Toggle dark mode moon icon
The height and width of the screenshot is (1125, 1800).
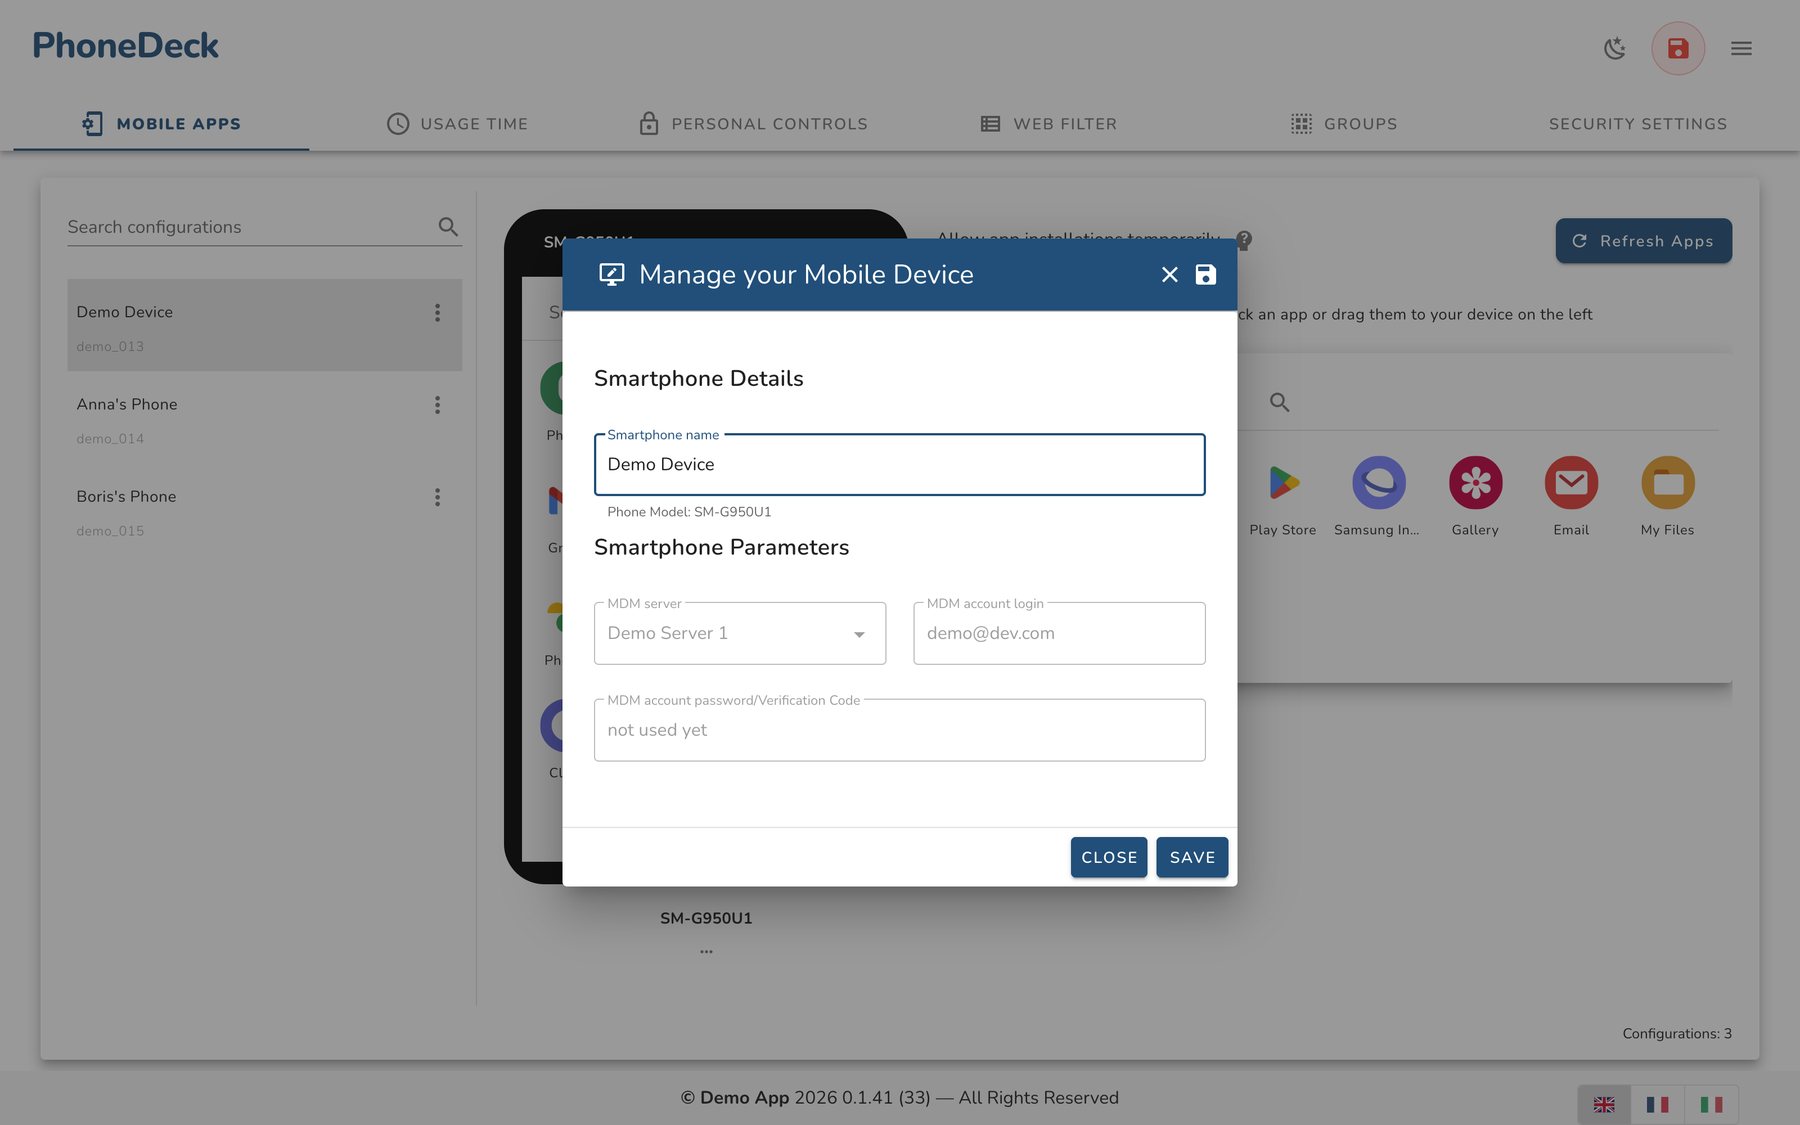click(1614, 48)
